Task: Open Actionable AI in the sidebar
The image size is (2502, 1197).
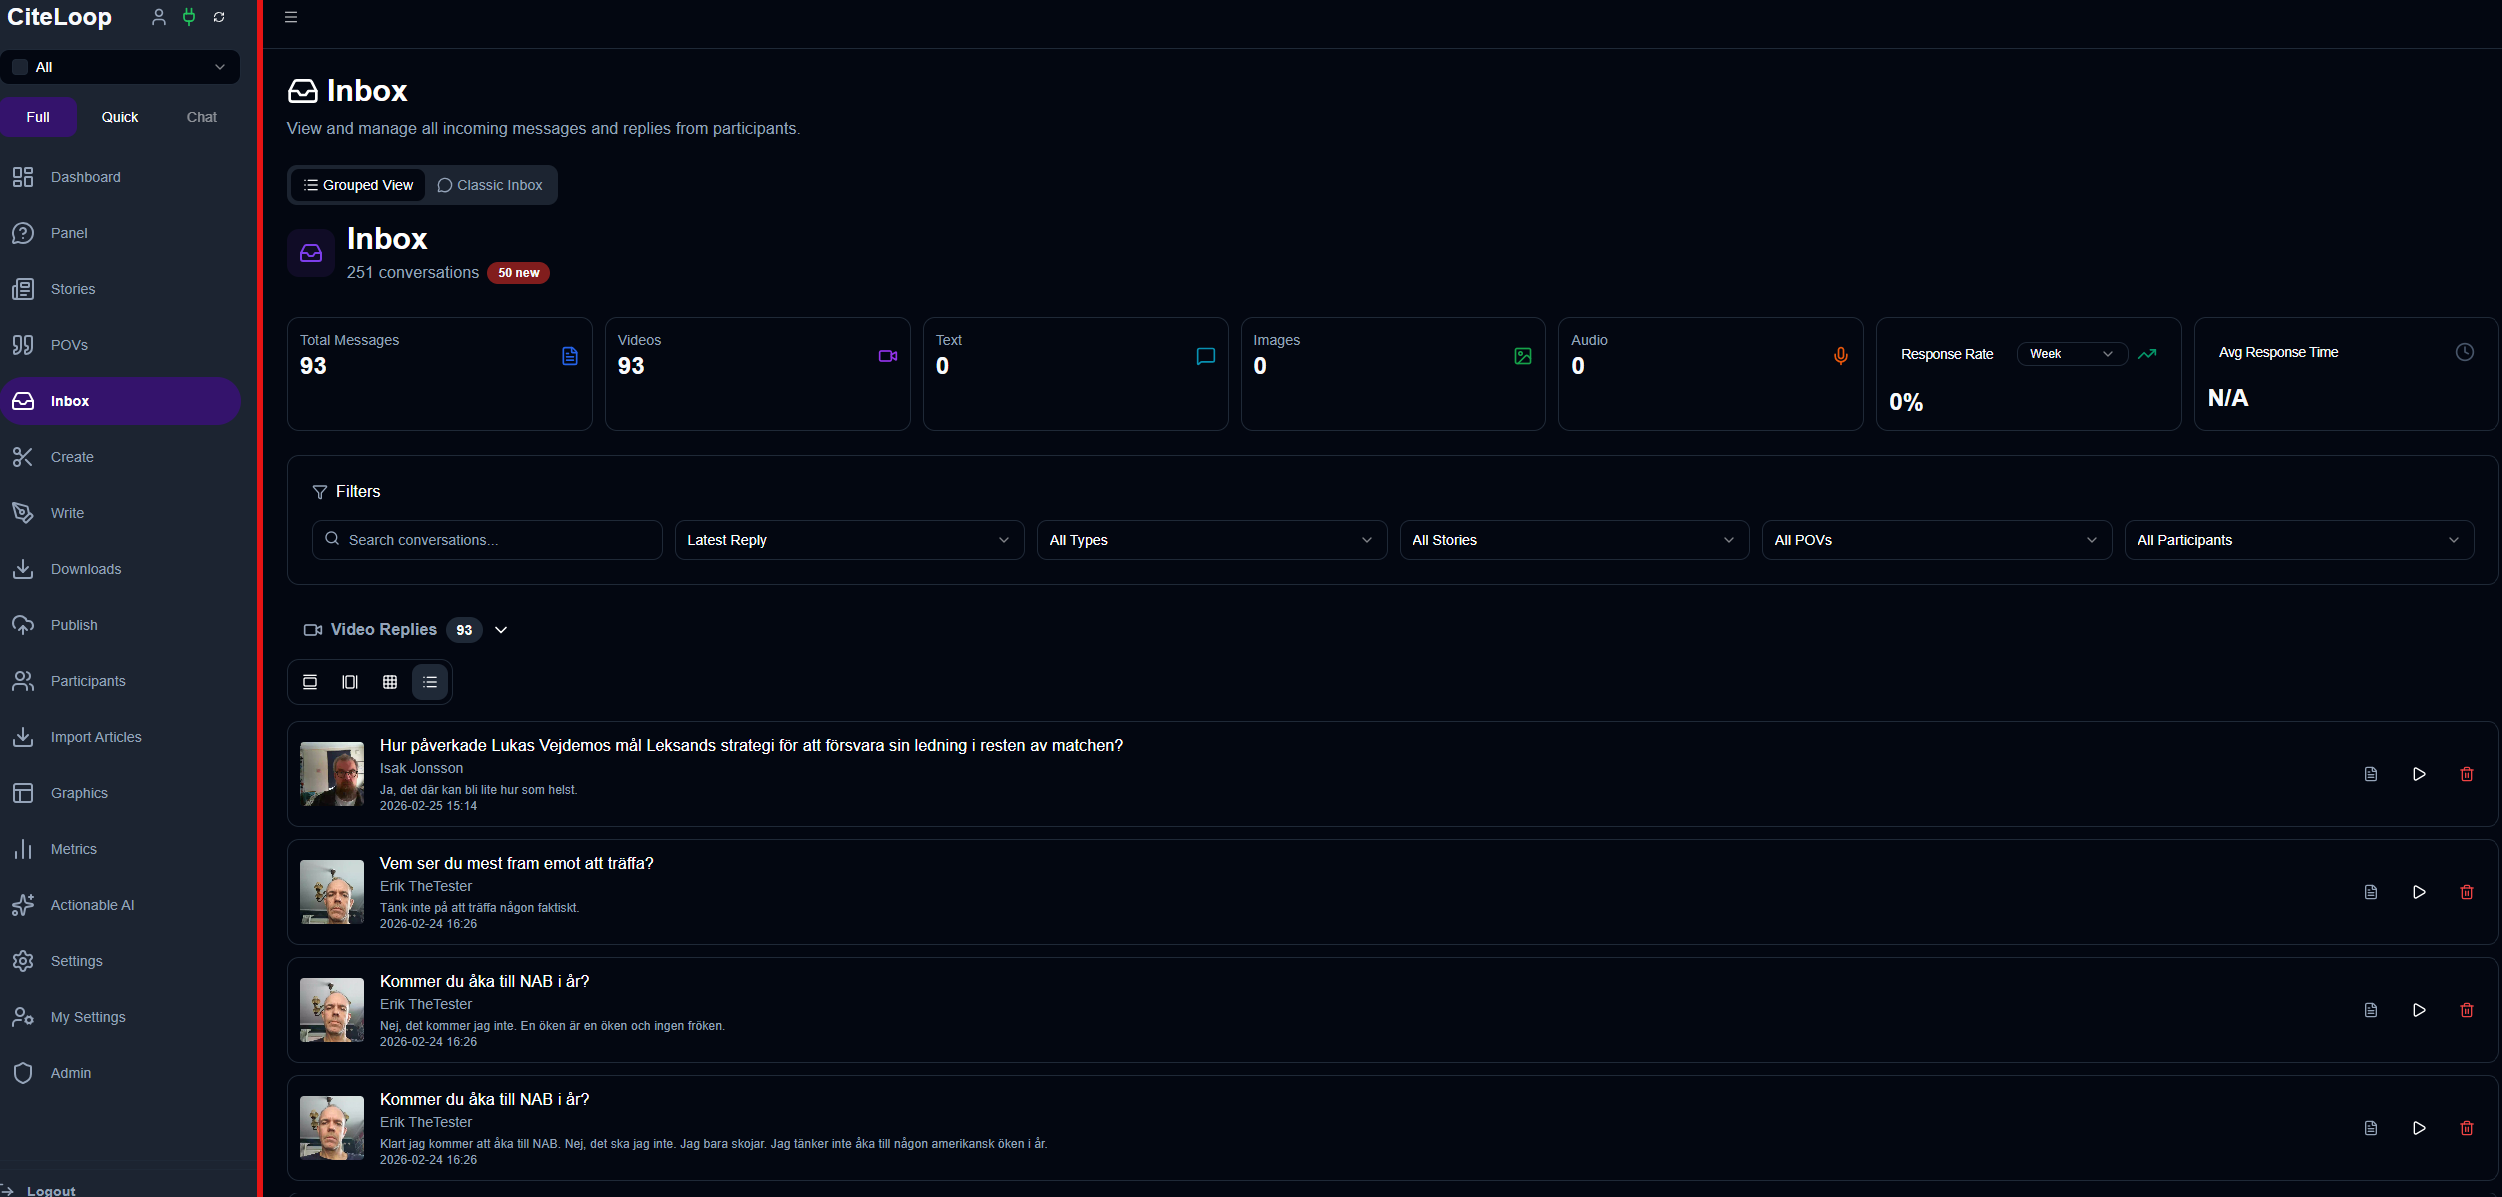Action: click(120, 905)
